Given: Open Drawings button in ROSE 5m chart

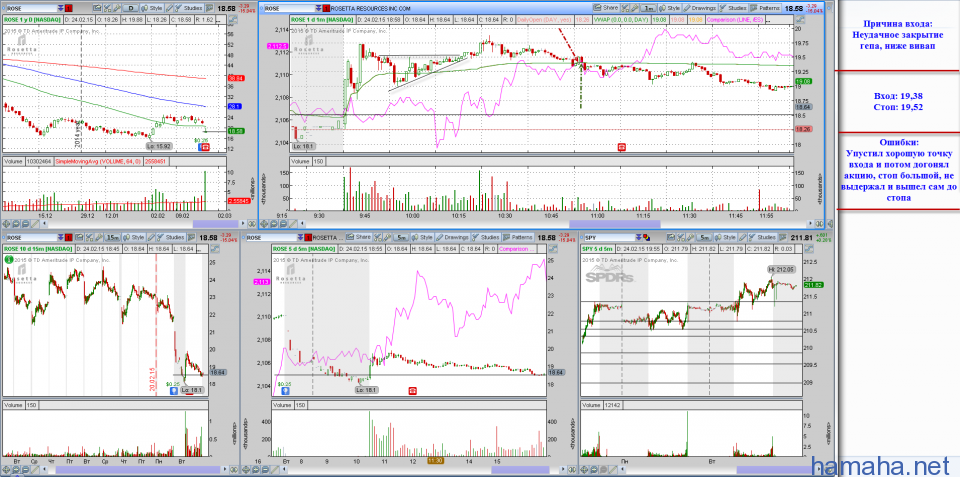Looking at the screenshot, I should click(x=452, y=238).
